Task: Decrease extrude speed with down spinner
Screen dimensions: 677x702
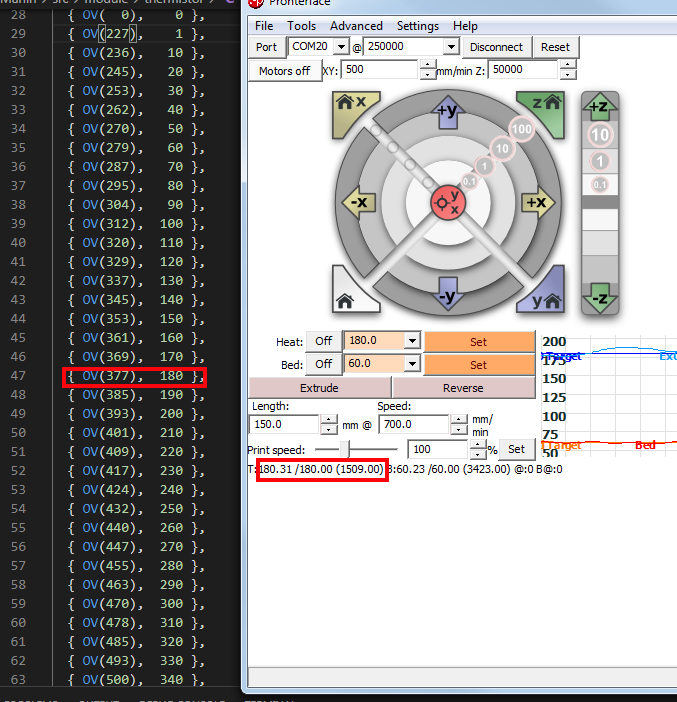Action: (x=458, y=429)
